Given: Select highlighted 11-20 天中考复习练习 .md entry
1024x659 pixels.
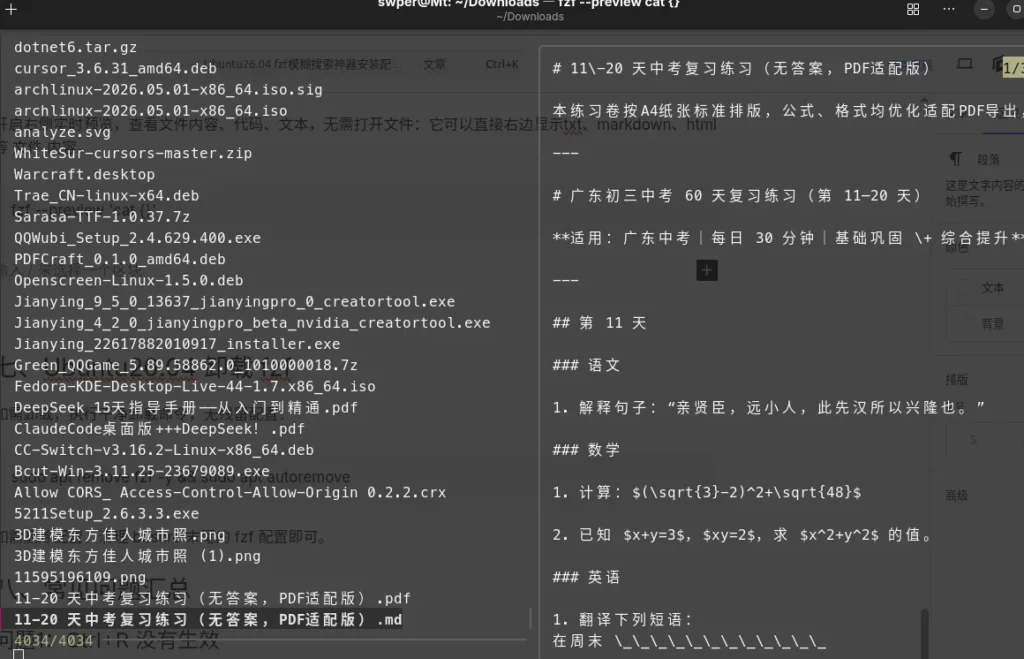Looking at the screenshot, I should pyautogui.click(x=208, y=619).
